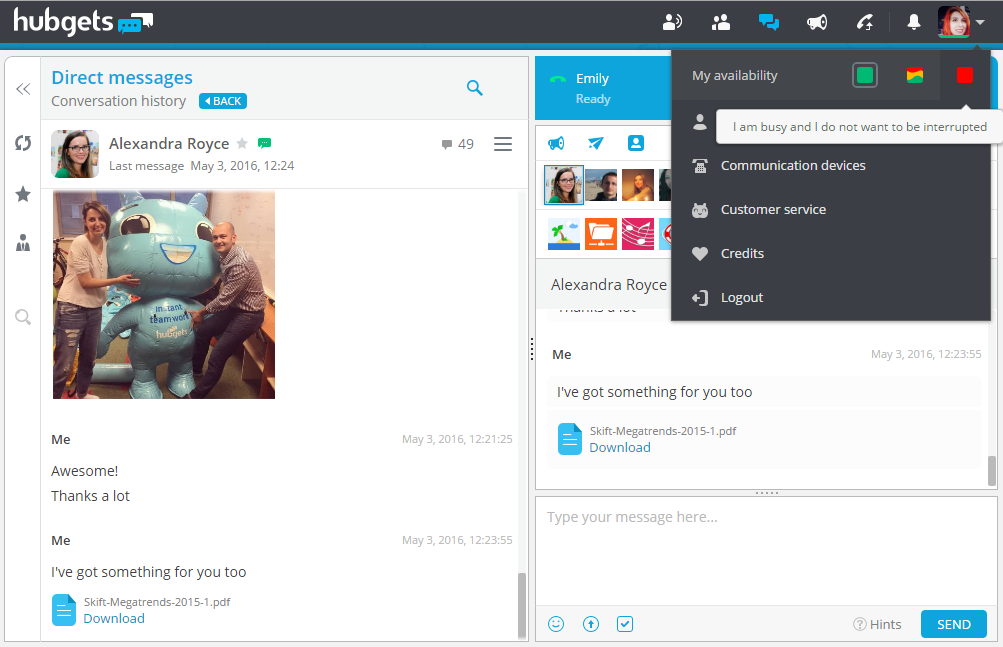Search the Direct messages conversation history
The height and width of the screenshot is (647, 1003).
(x=474, y=88)
